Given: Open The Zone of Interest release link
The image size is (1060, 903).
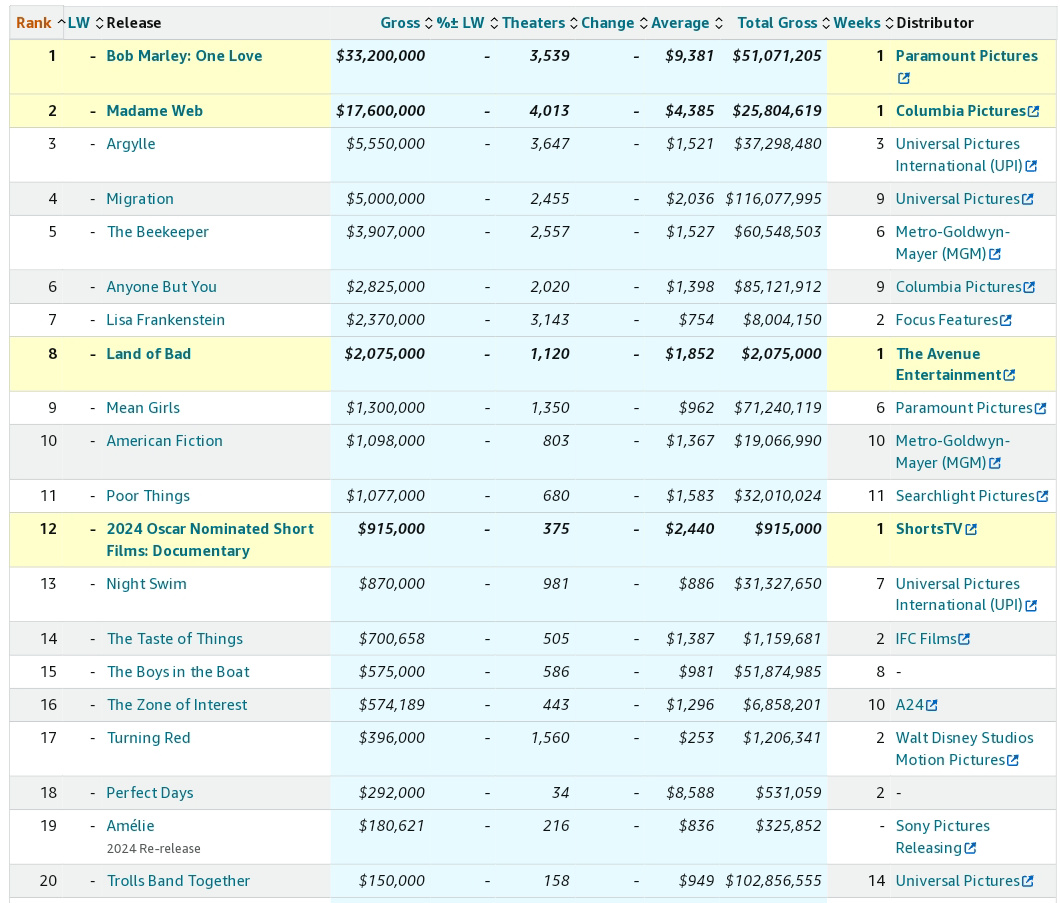Looking at the screenshot, I should click(177, 705).
